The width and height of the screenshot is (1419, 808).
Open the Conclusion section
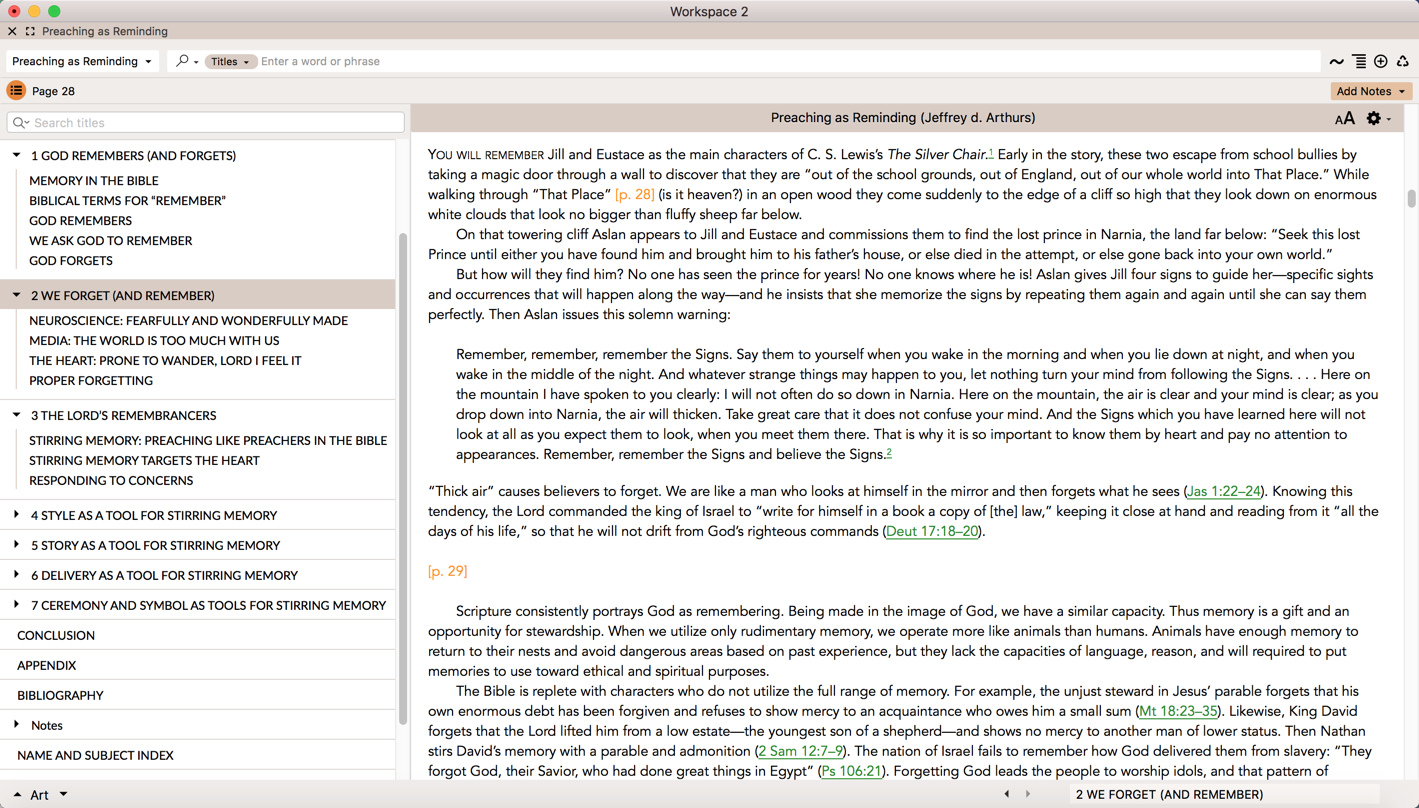coord(56,635)
